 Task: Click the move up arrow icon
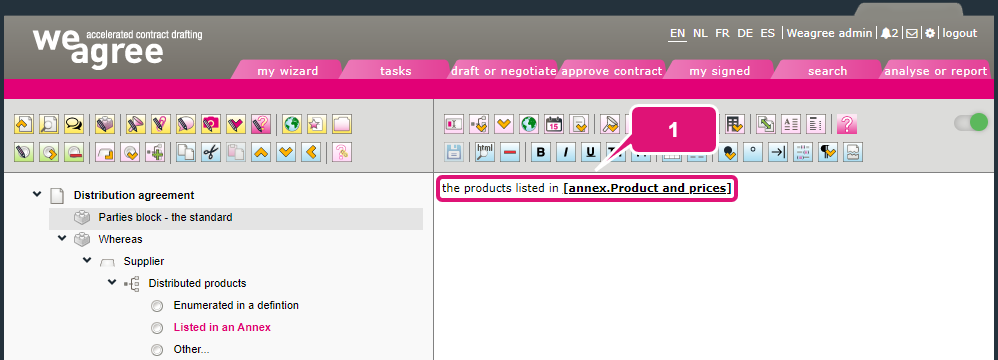(x=261, y=151)
